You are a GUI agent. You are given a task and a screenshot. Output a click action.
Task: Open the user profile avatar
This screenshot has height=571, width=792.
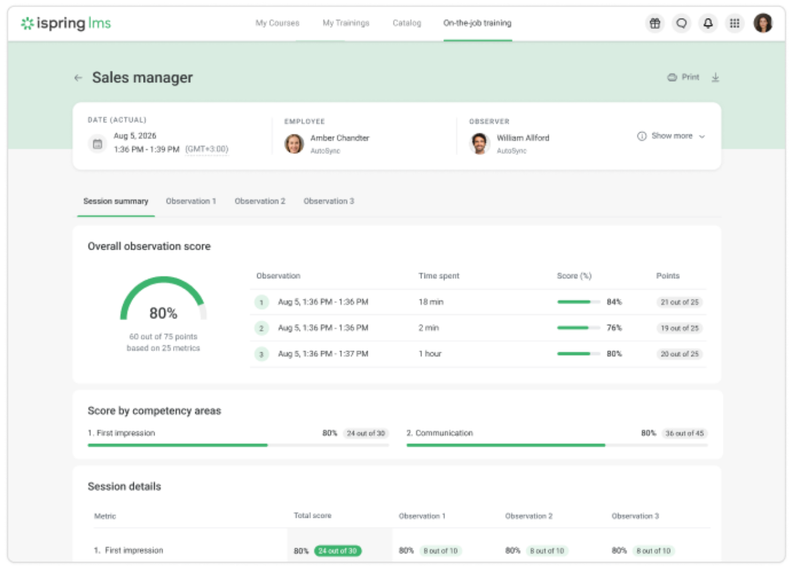coord(763,23)
